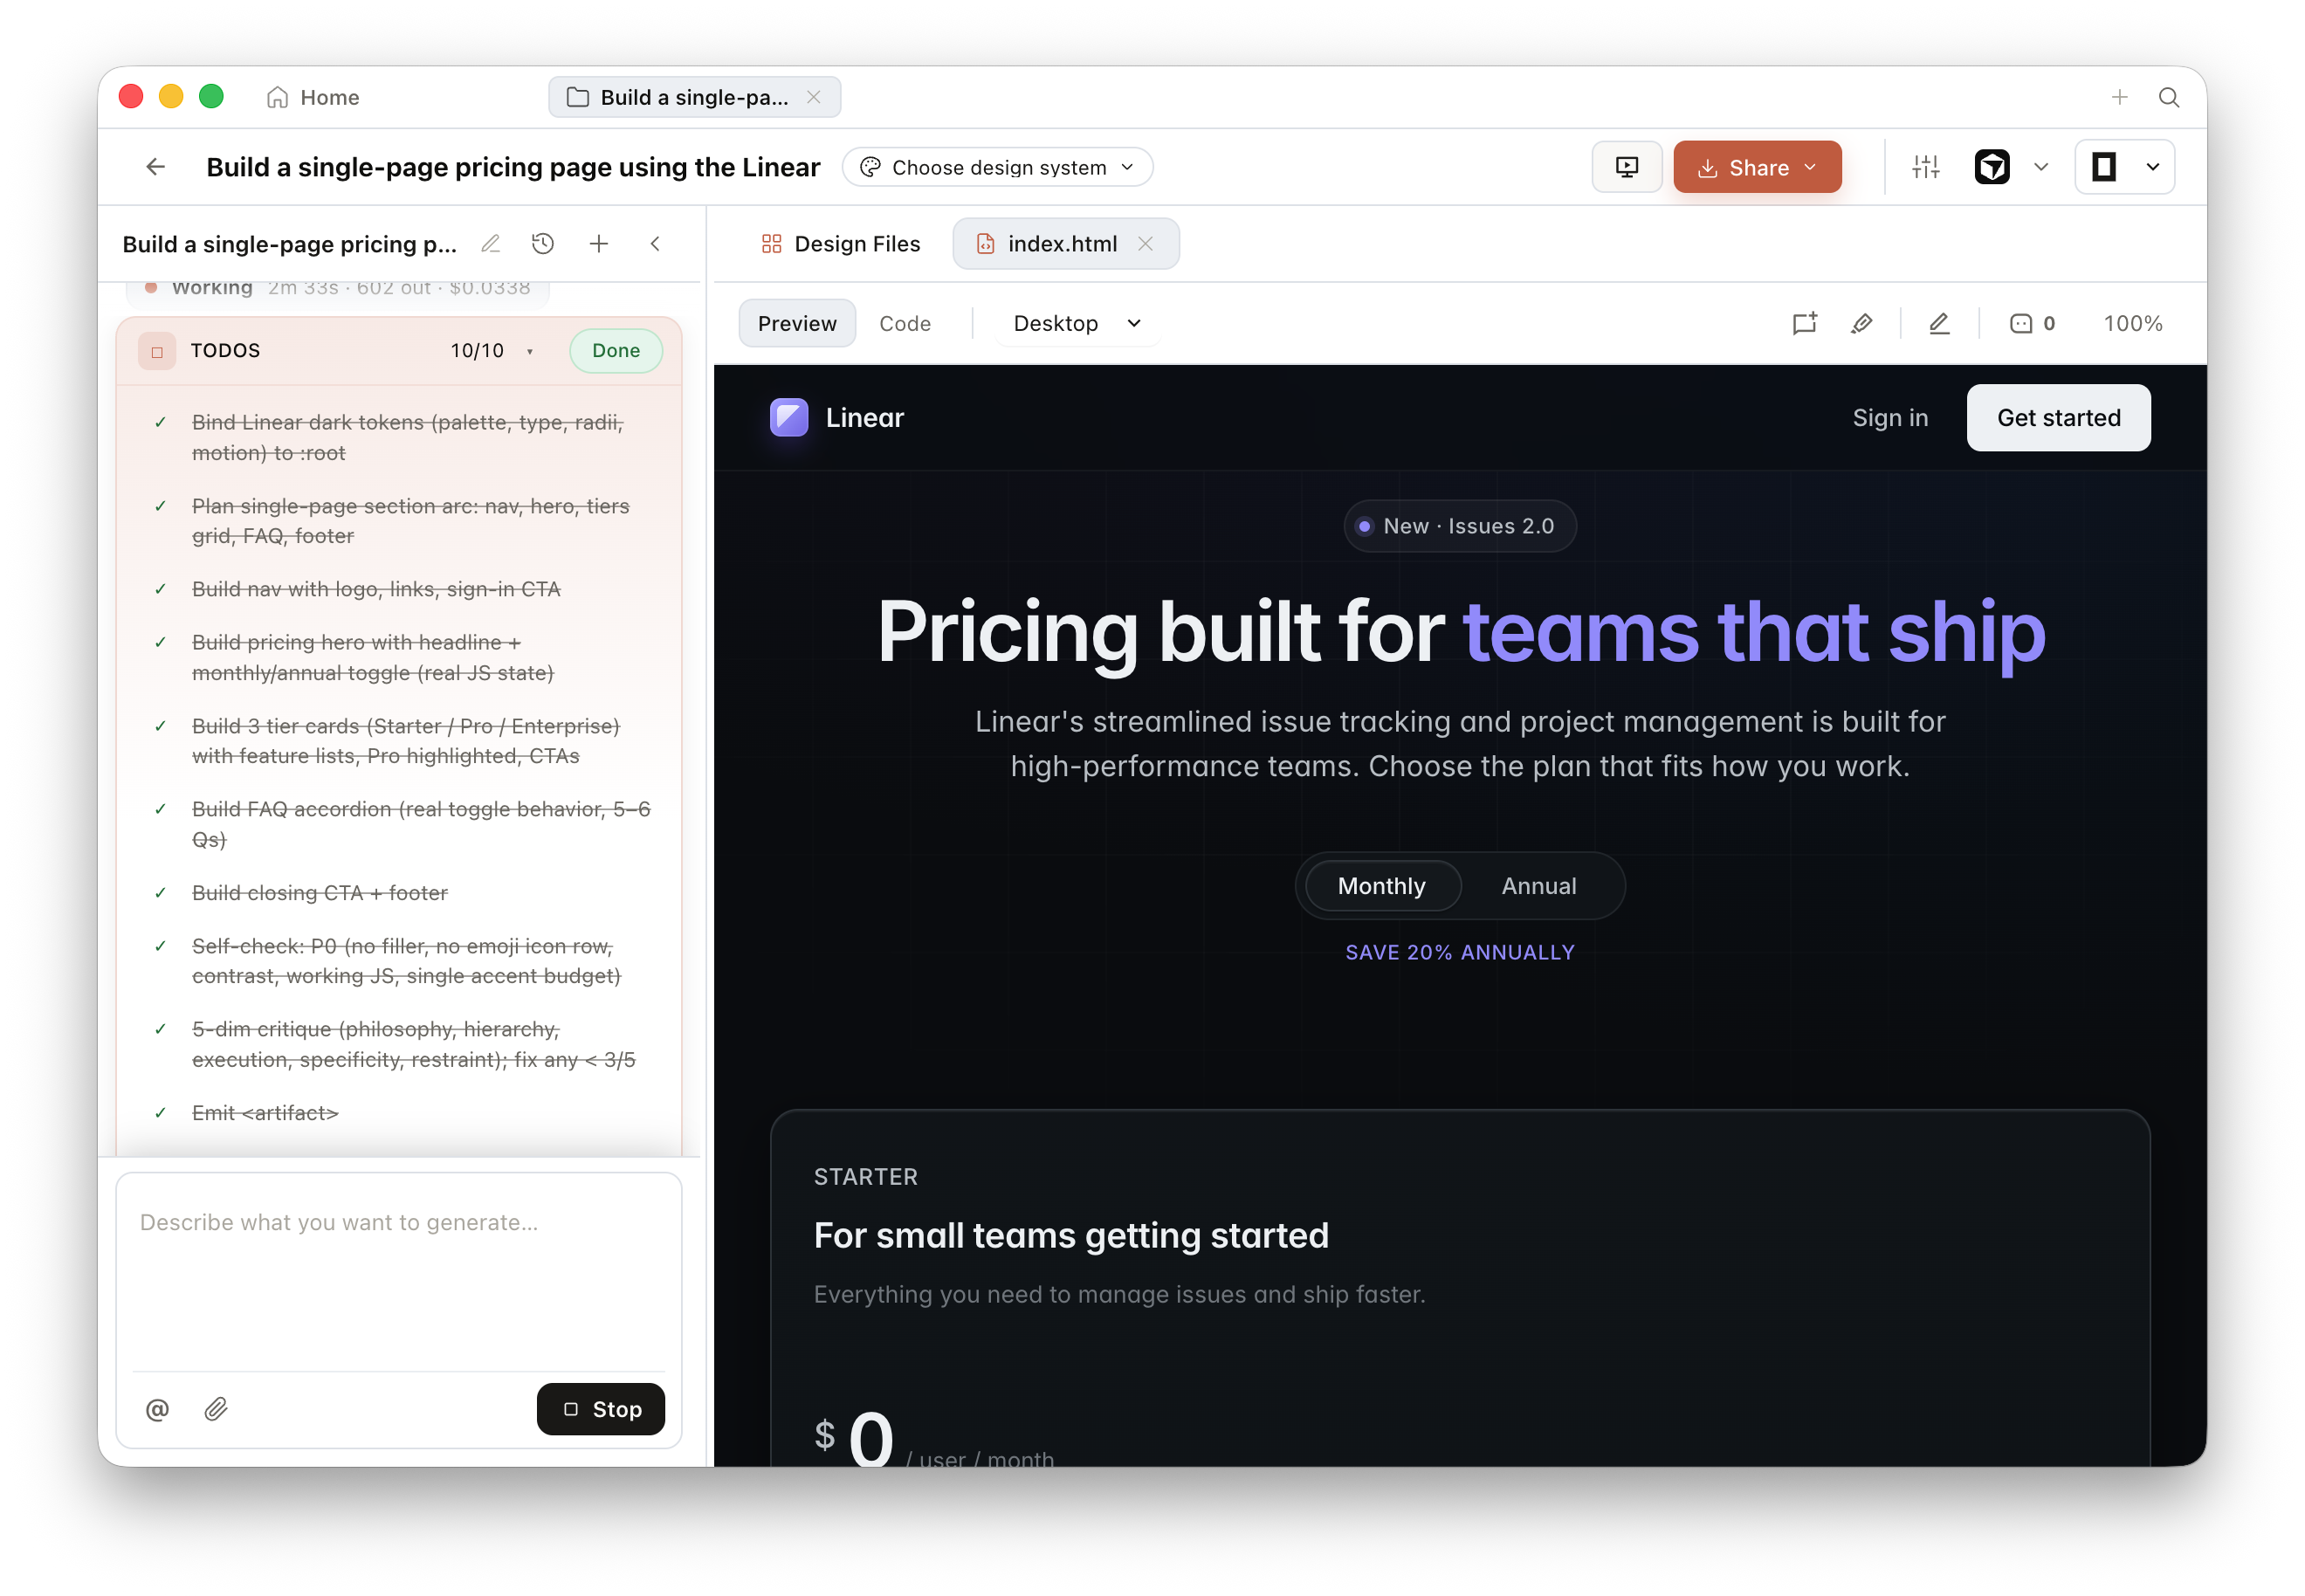The image size is (2305, 1596).
Task: Click the TODOS checklist icon
Action: [157, 351]
